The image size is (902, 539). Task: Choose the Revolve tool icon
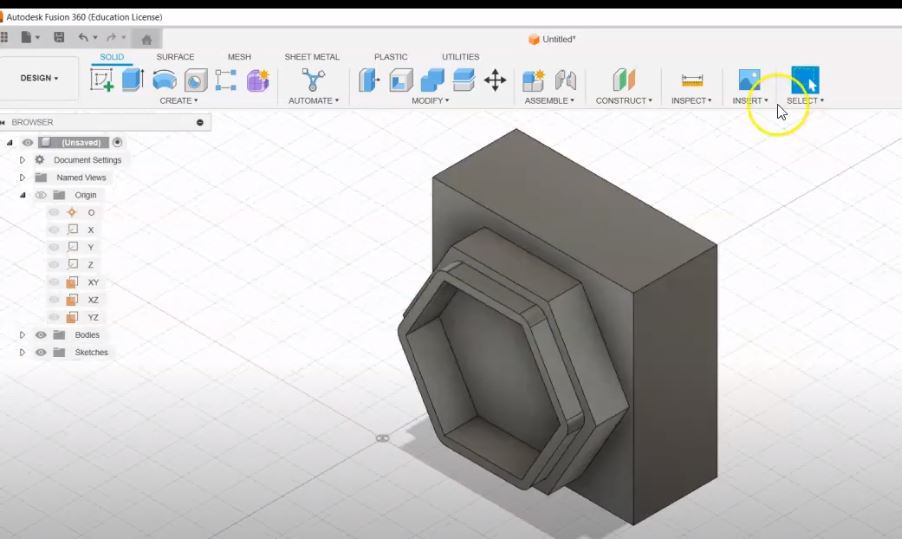165,79
